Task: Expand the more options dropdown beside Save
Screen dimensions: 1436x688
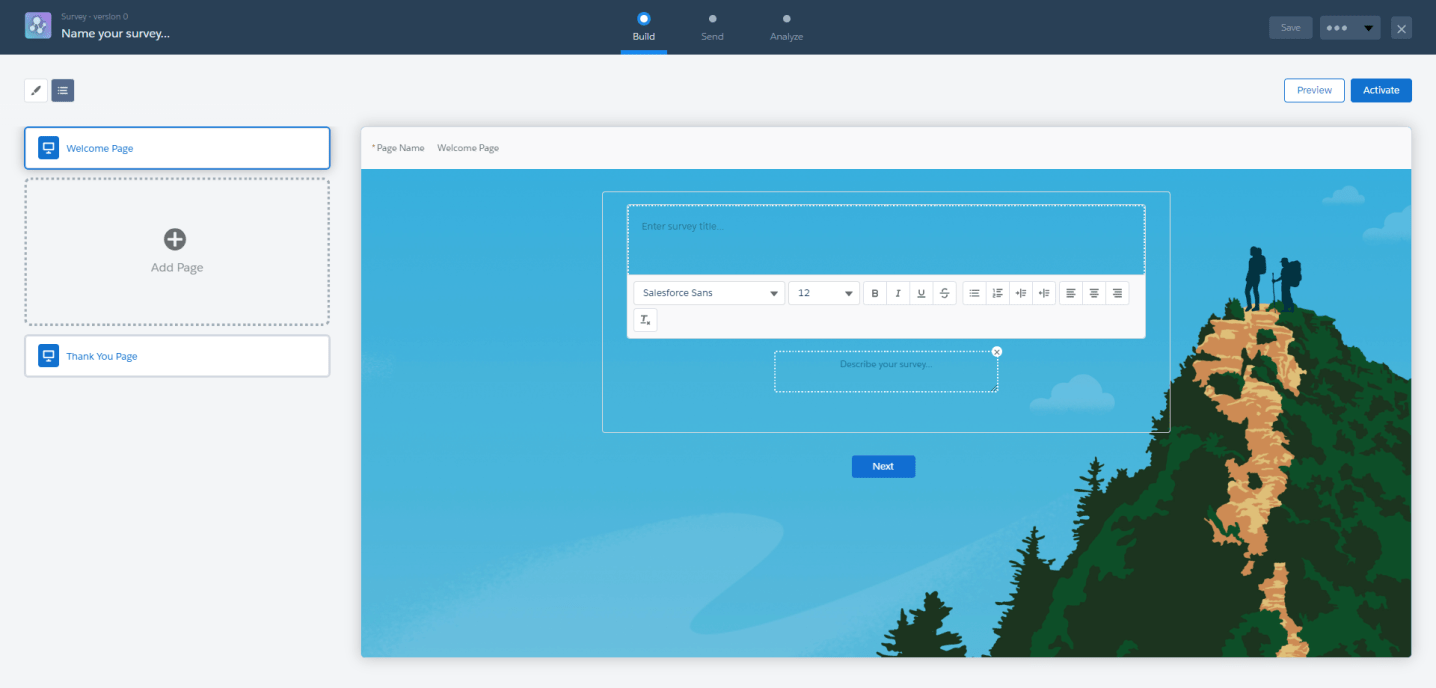Action: (1350, 28)
